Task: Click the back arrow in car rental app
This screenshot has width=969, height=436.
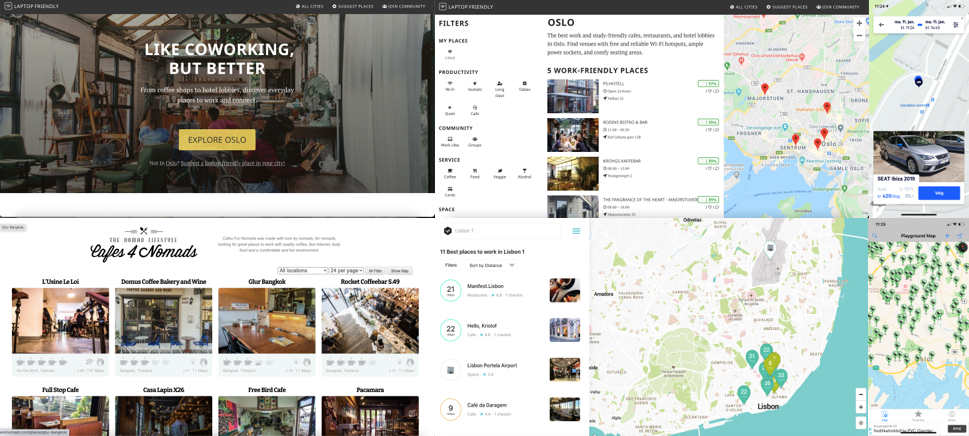Action: [x=881, y=25]
